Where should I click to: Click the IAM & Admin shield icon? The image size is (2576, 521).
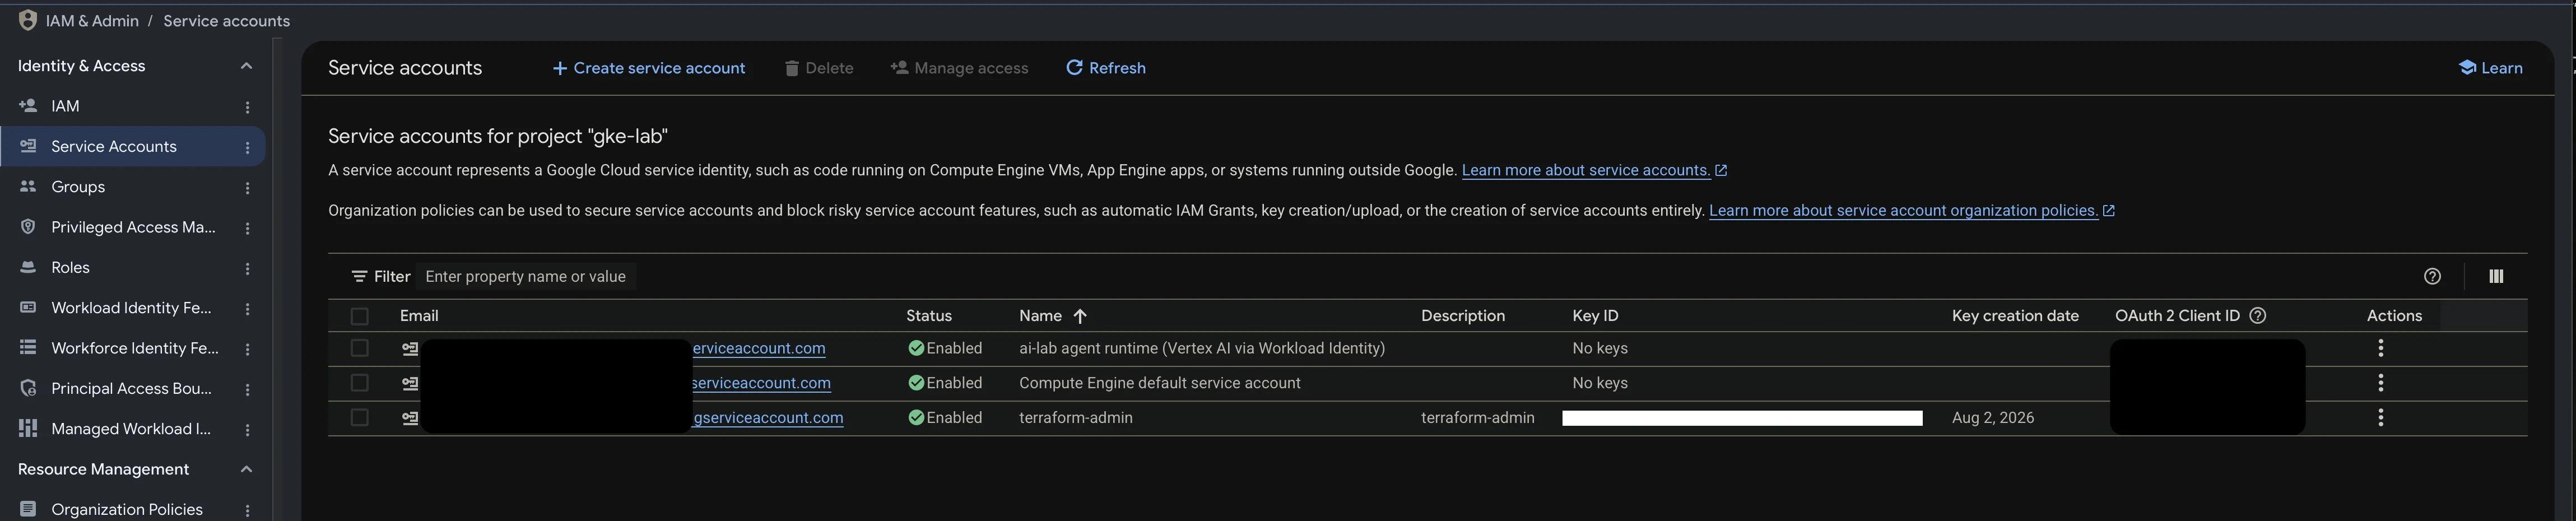click(28, 20)
